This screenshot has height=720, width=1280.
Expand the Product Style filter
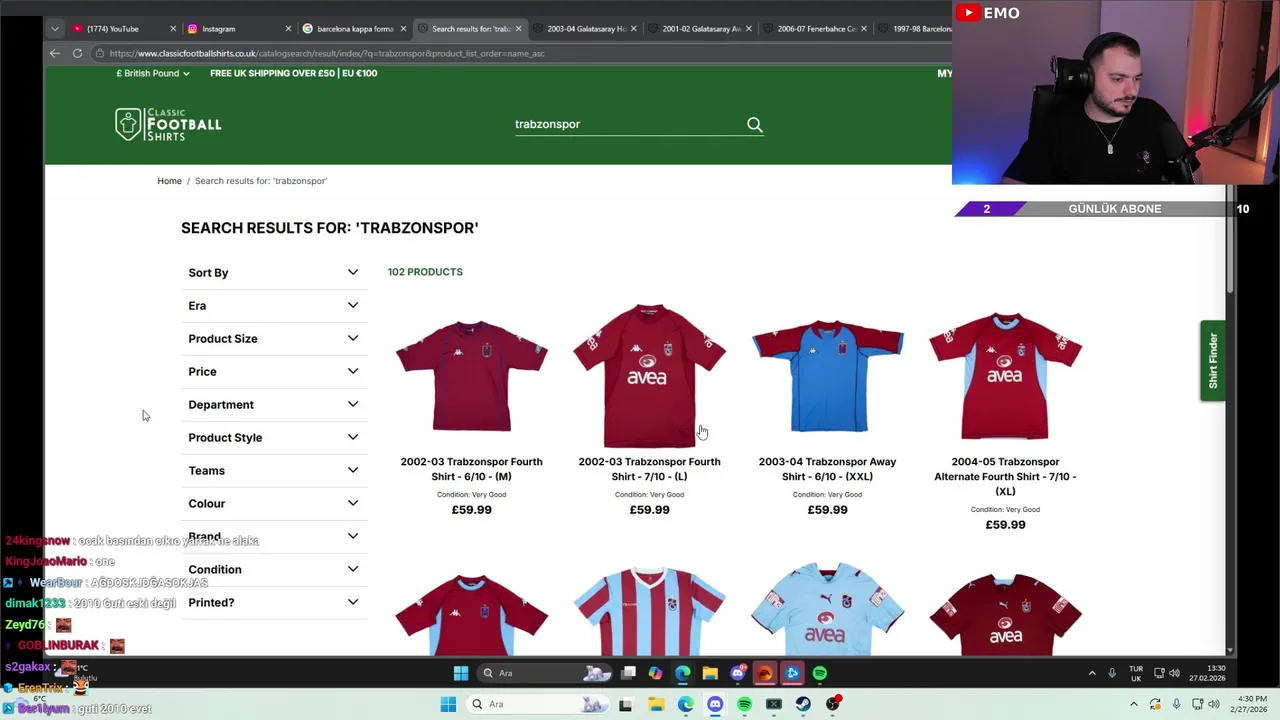273,437
